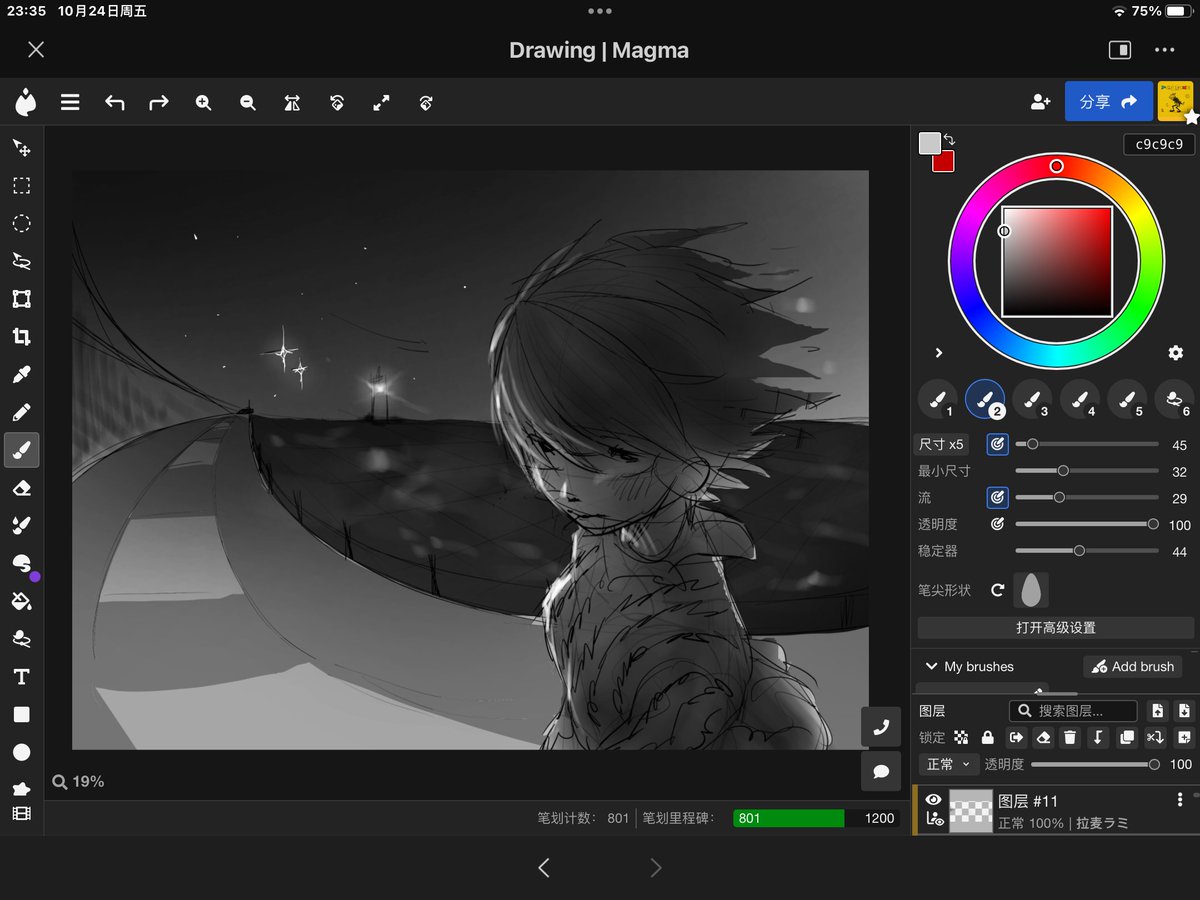The width and height of the screenshot is (1200, 900).
Task: Zoom out of the canvas
Action: click(248, 102)
